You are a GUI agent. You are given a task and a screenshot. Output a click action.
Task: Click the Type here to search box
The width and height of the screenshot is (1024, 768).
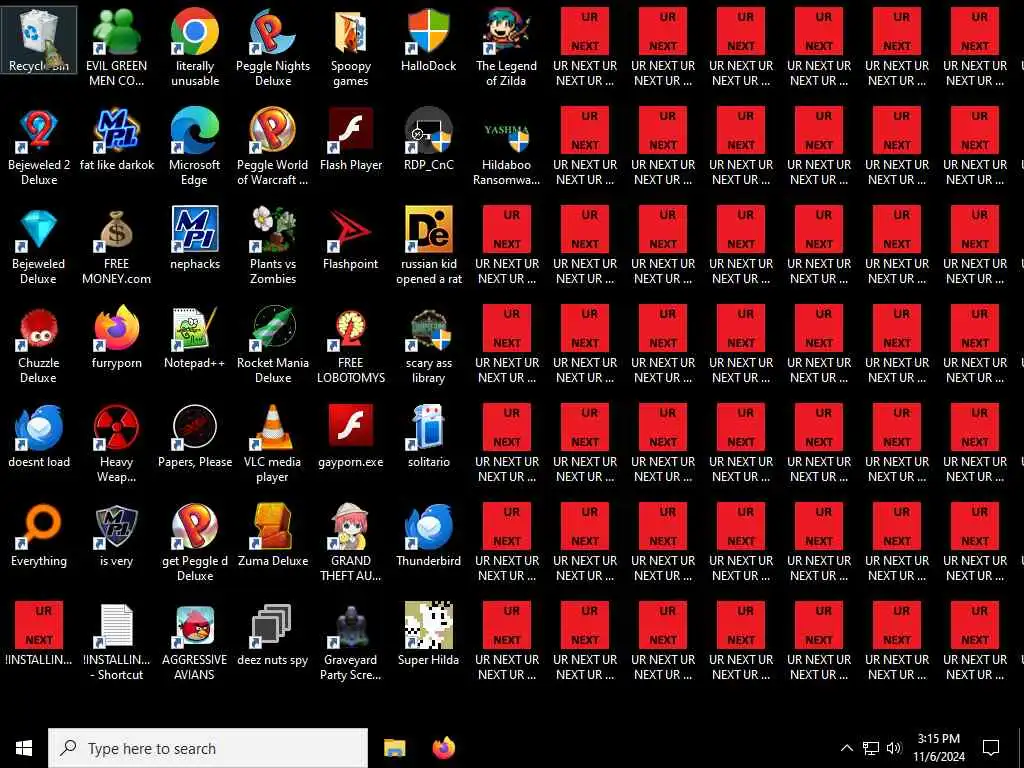click(x=208, y=748)
